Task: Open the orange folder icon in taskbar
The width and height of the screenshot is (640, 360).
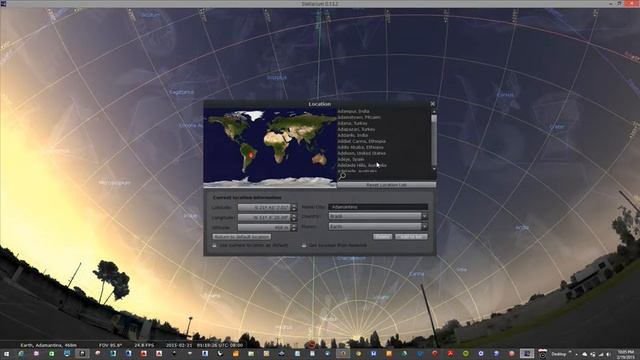Action: coord(236,354)
